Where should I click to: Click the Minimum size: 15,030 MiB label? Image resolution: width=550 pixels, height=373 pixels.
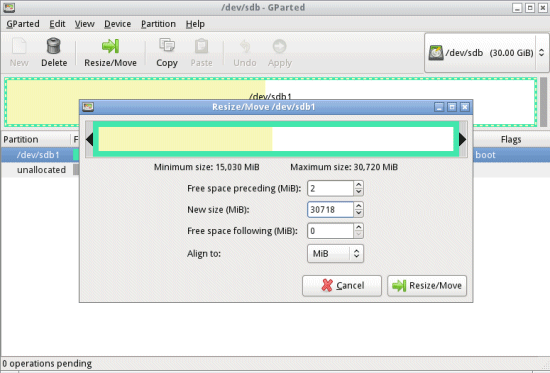207,167
